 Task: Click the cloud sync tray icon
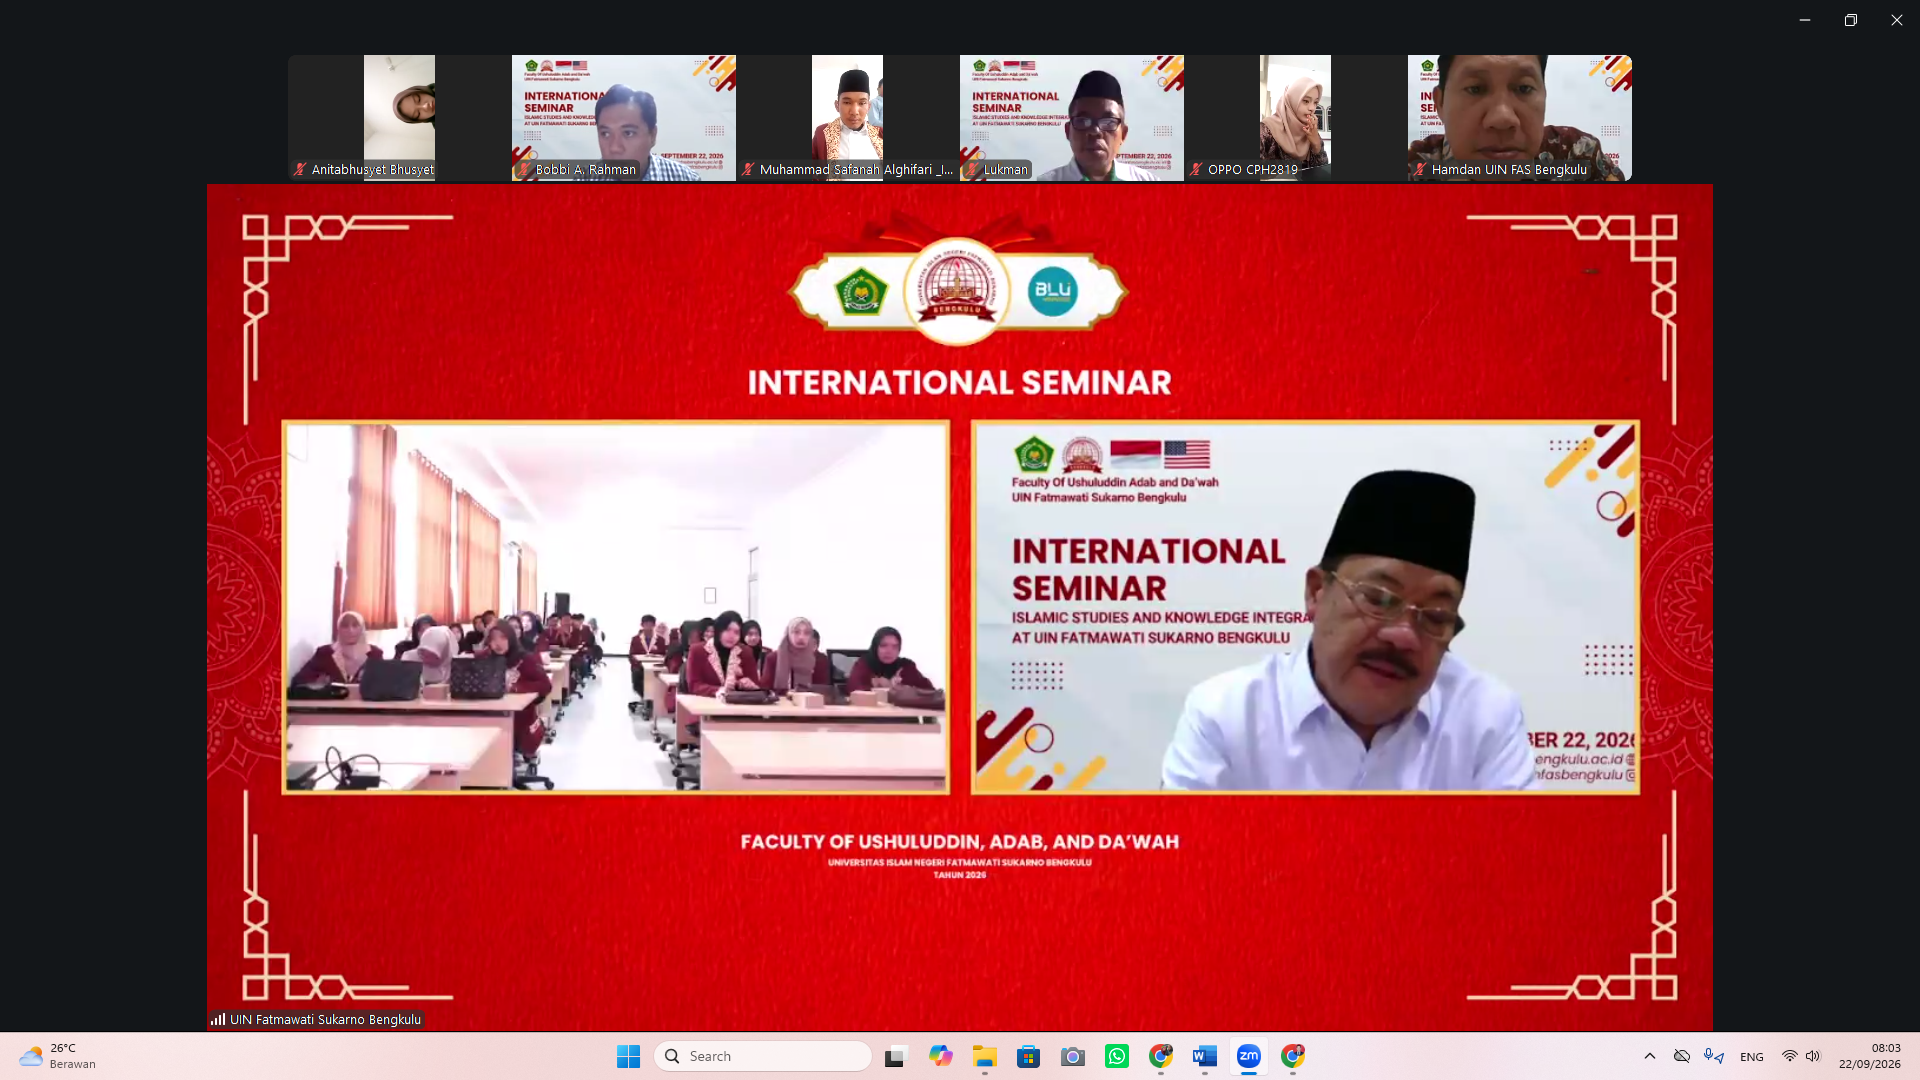click(x=1682, y=1056)
